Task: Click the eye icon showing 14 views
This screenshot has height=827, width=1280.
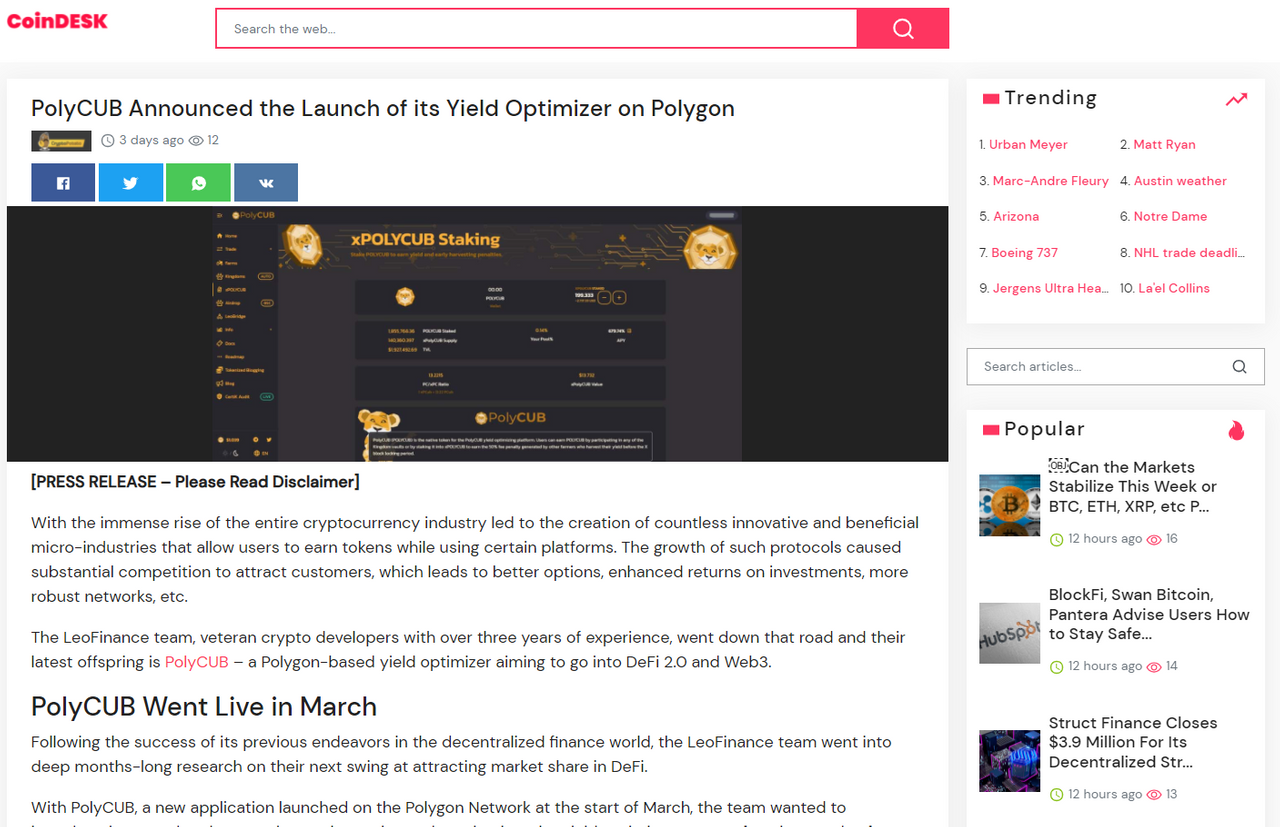Action: pos(1153,667)
